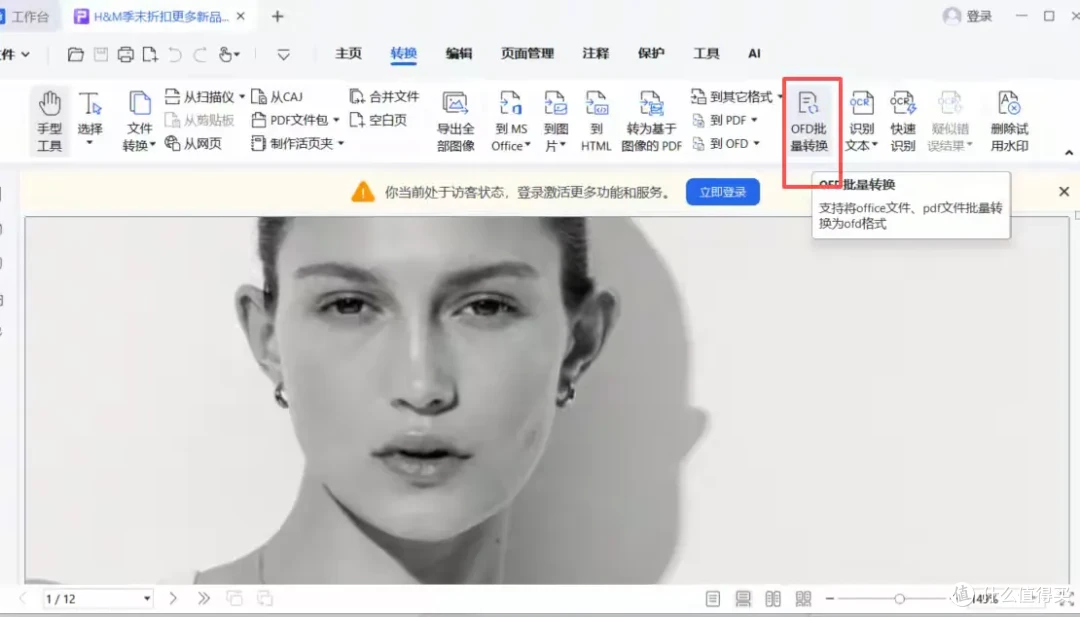Screen dimensions: 1080x617
Task: Switch to continuous facing view icon
Action: 803,598
